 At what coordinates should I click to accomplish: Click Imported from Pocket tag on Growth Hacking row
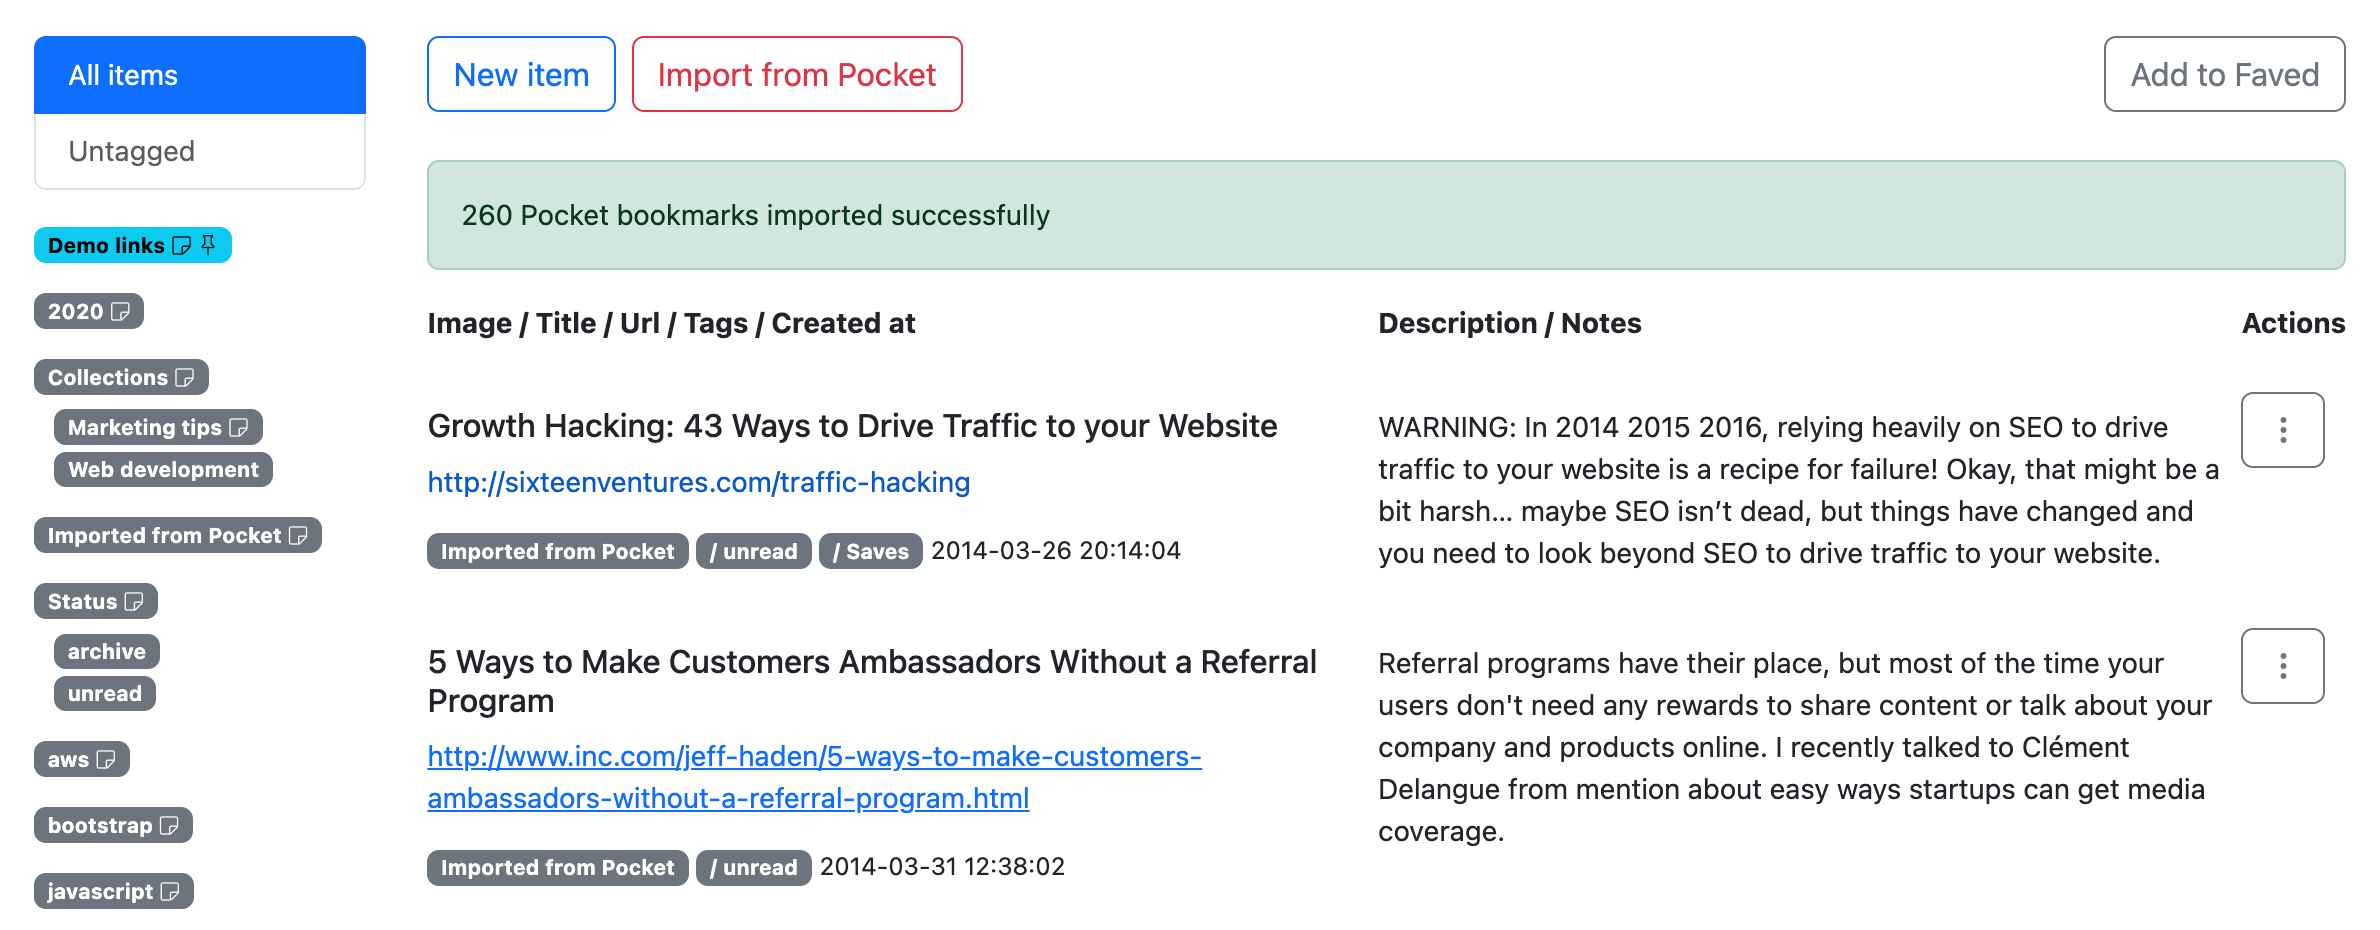coord(558,552)
